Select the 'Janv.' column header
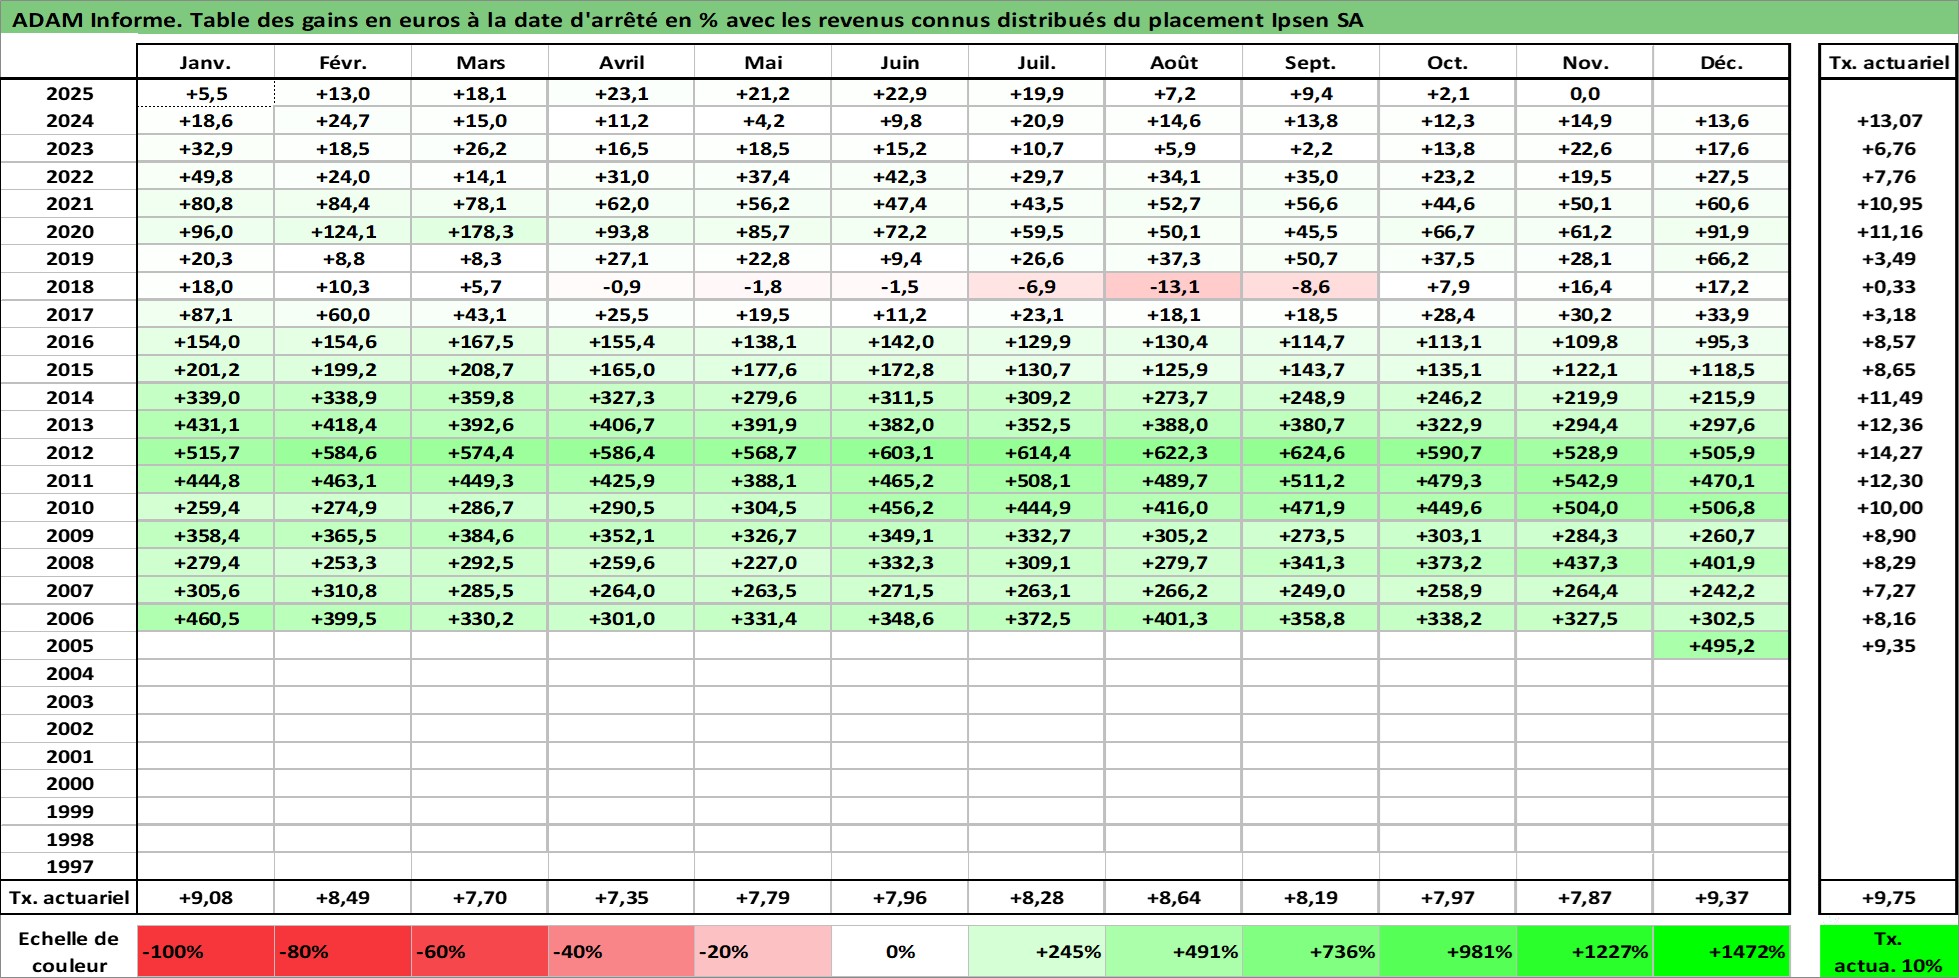 click(205, 62)
